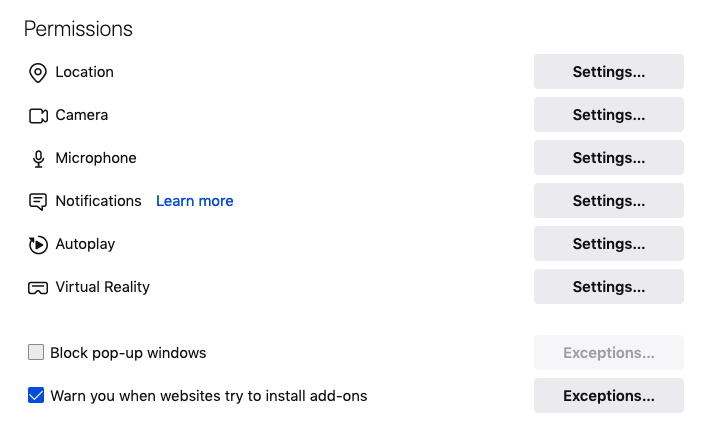Open Virtual Reality permission Settings

pyautogui.click(x=608, y=287)
